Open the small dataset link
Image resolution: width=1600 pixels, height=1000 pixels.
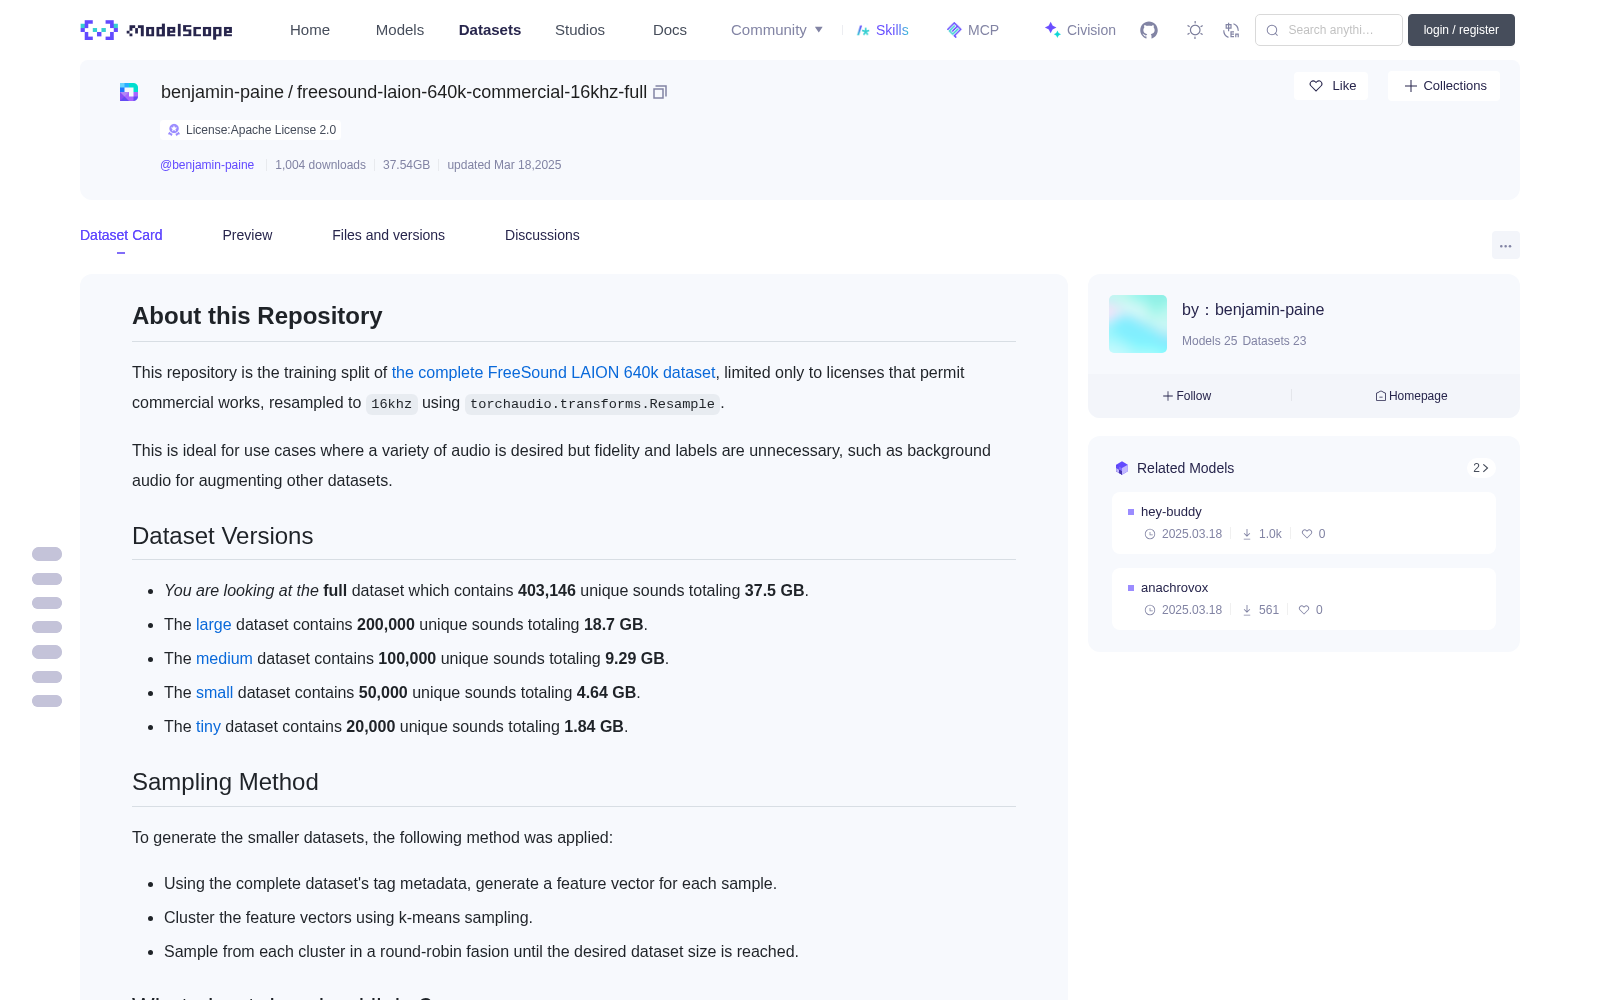coord(214,692)
